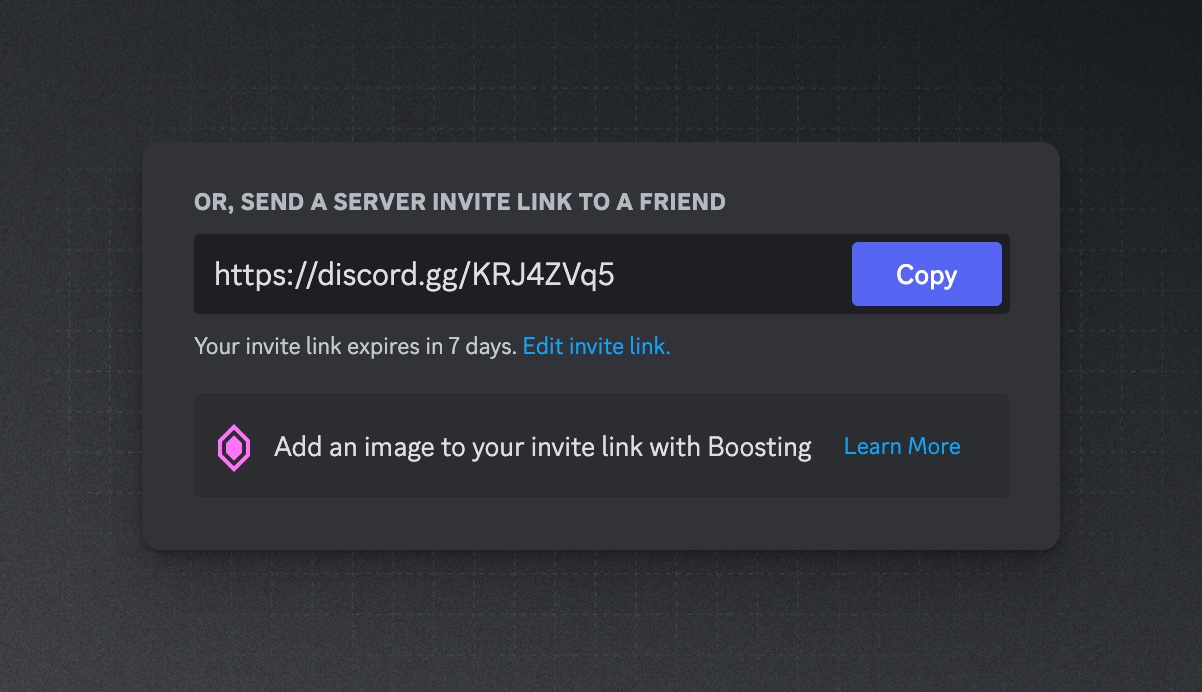
Task: Click the 'Add an image to your invite link' banner
Action: pos(542,447)
